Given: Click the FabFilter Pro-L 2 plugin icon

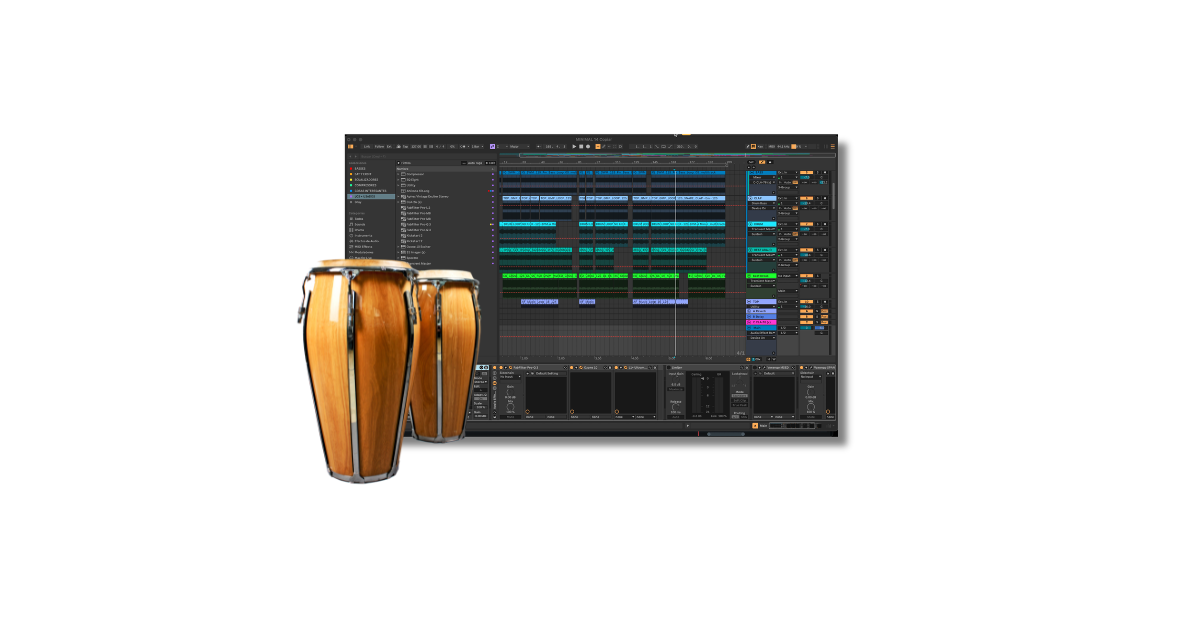Looking at the screenshot, I should coord(403,208).
